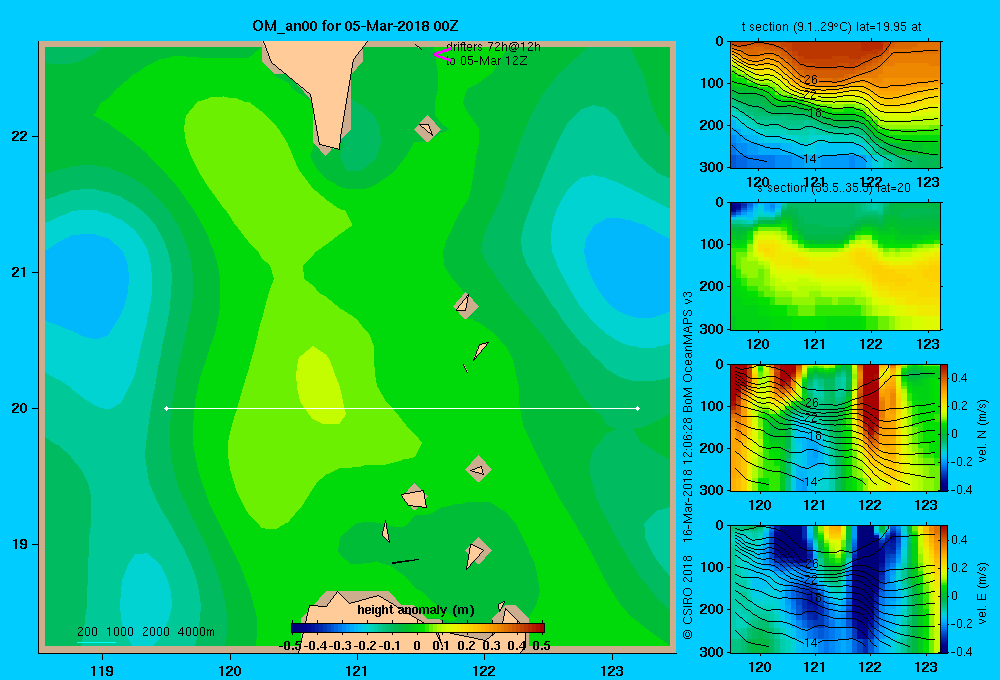Click the '200 1000 2000 4000m' depth legend
1000x680 pixels.
(x=146, y=632)
